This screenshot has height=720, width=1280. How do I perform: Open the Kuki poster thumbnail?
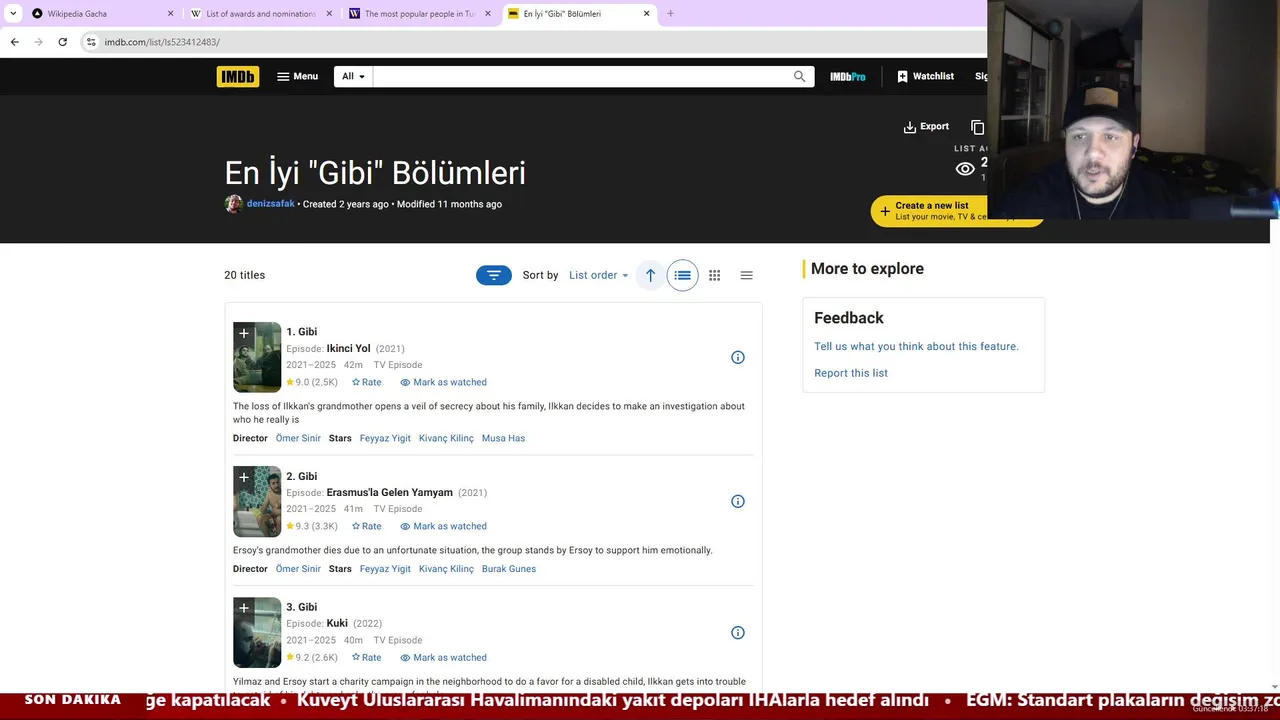[x=257, y=633]
